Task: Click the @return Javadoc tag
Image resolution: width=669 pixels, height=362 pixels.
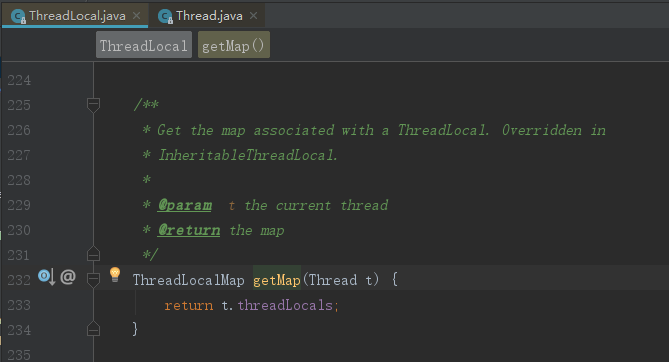Action: tap(189, 231)
